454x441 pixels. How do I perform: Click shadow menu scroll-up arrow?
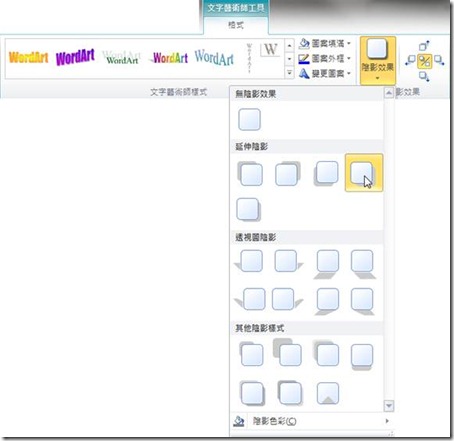tap(389, 92)
